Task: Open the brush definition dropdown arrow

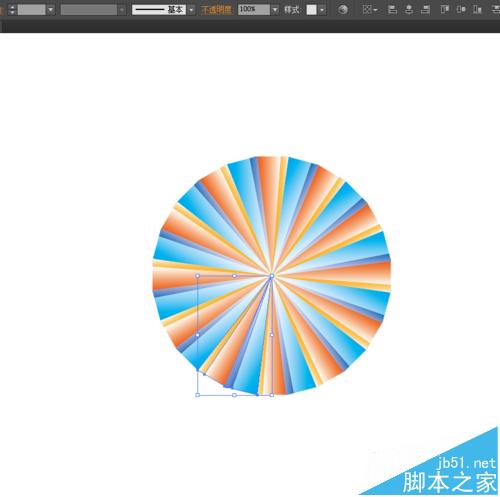Action: pos(191,10)
